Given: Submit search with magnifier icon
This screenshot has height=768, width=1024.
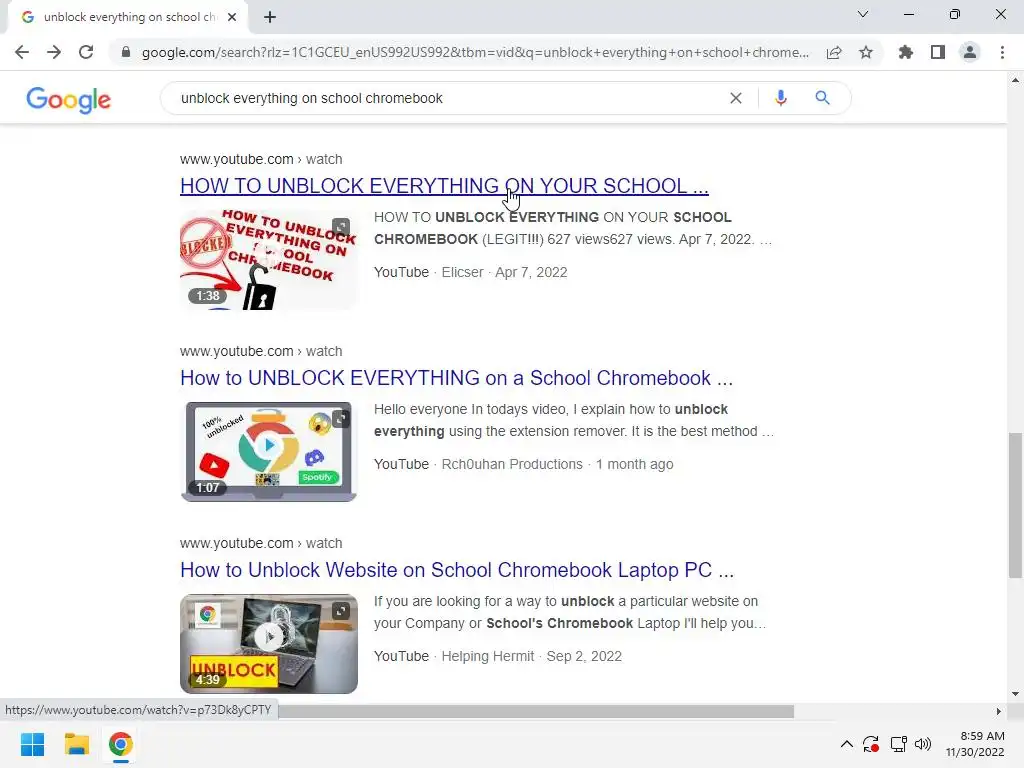Looking at the screenshot, I should (822, 98).
